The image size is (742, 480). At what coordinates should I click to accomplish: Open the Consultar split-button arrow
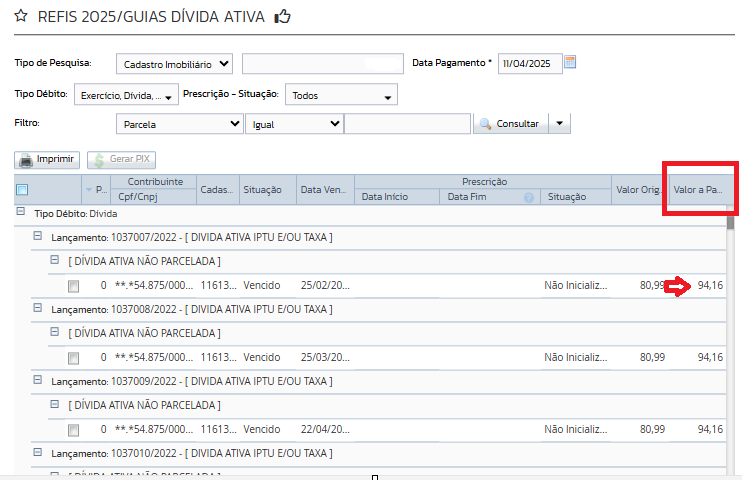pyautogui.click(x=560, y=124)
